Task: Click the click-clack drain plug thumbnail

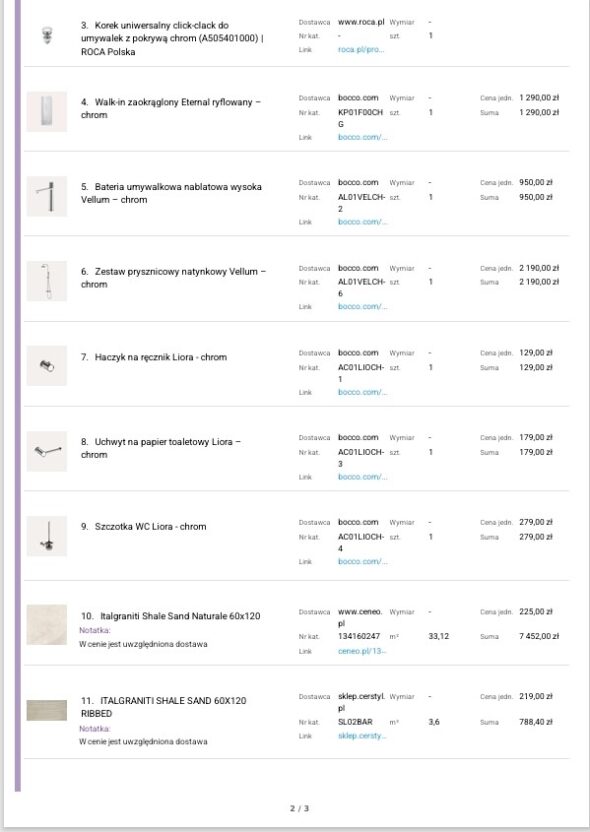Action: pos(47,36)
